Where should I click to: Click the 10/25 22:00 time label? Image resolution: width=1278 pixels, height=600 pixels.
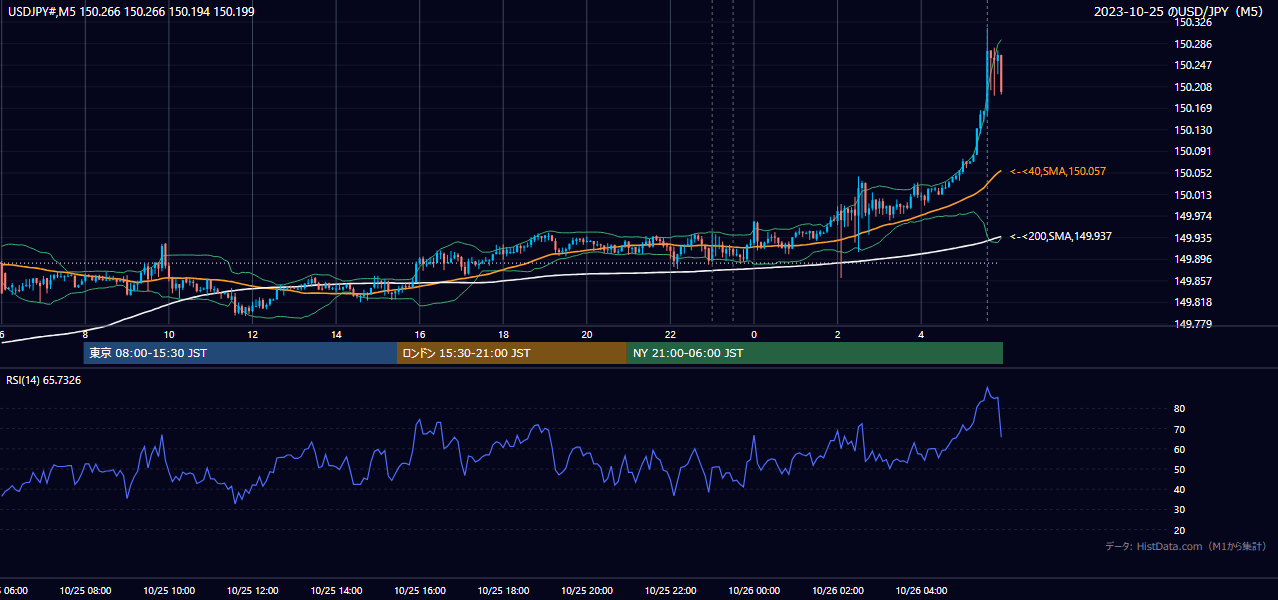click(670, 591)
